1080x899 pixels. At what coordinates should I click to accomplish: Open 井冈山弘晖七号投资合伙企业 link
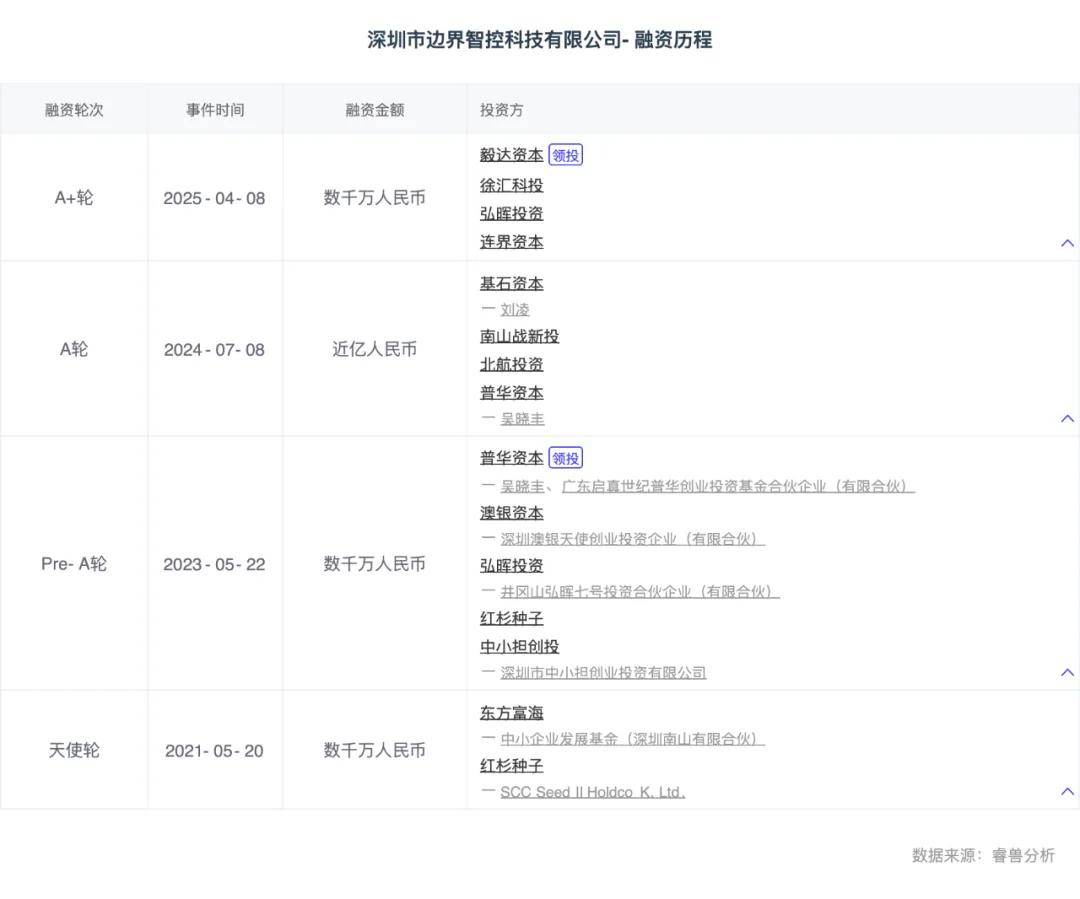click(640, 592)
